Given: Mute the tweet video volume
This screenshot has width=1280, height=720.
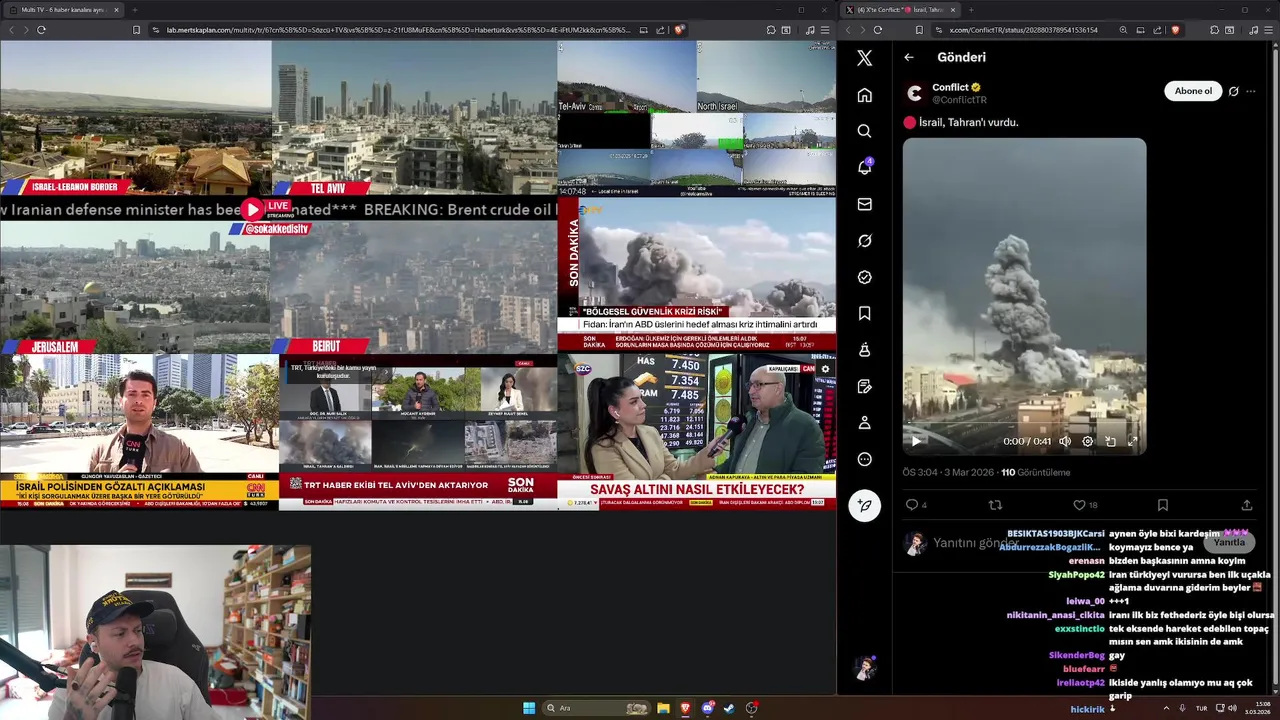Looking at the screenshot, I should pos(1065,441).
